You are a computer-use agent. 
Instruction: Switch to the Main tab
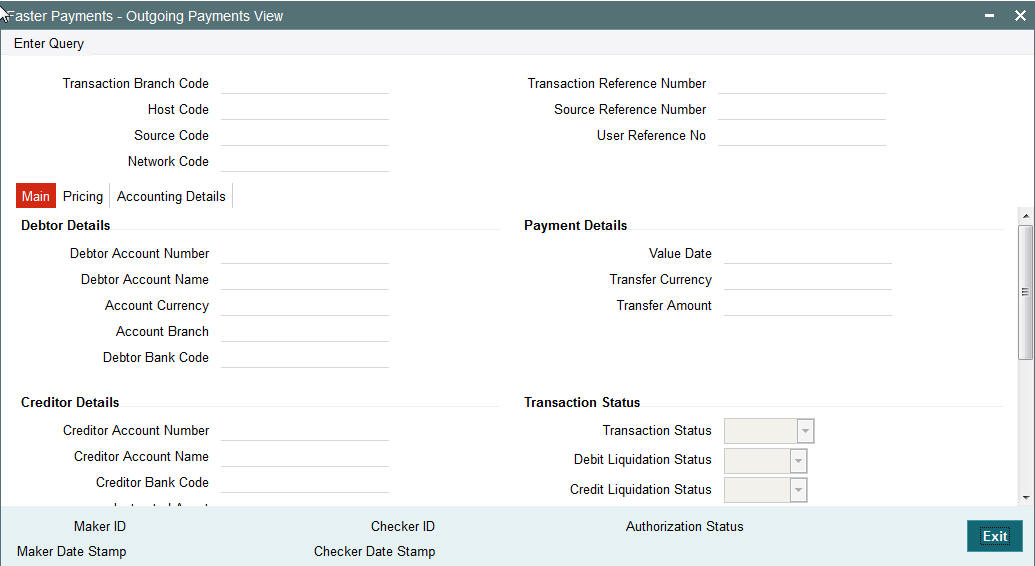[x=36, y=196]
